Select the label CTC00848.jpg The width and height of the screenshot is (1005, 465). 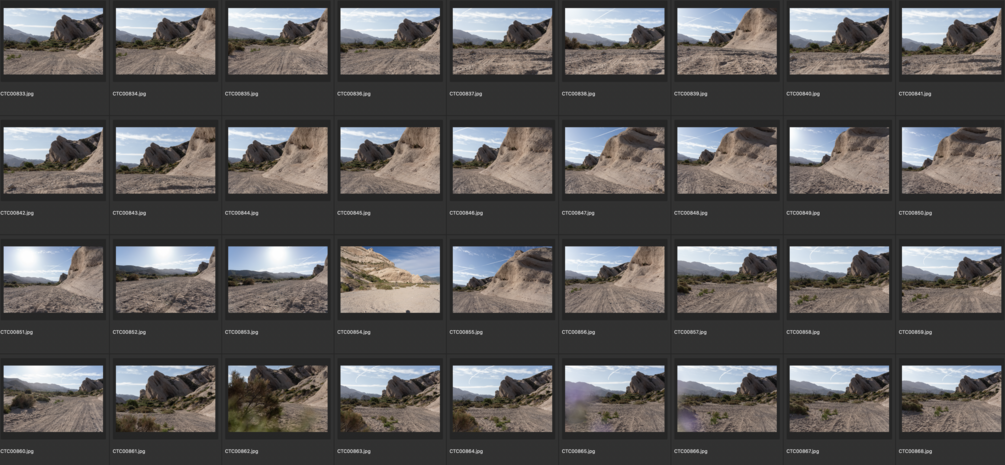point(691,213)
